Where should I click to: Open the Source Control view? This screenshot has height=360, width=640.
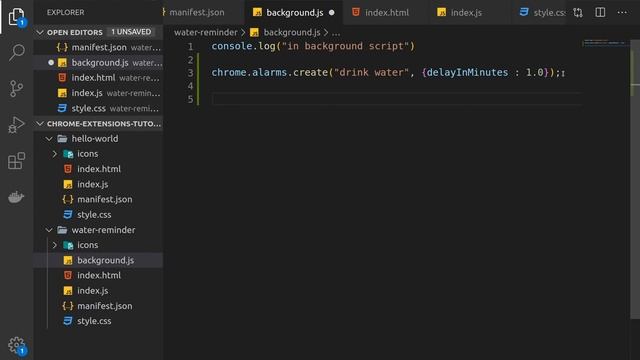coord(16,89)
